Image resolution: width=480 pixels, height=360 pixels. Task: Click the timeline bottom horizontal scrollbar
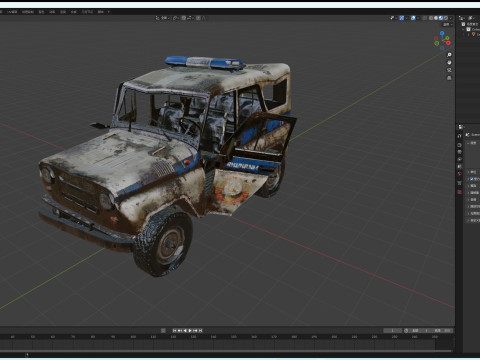[x=227, y=351]
